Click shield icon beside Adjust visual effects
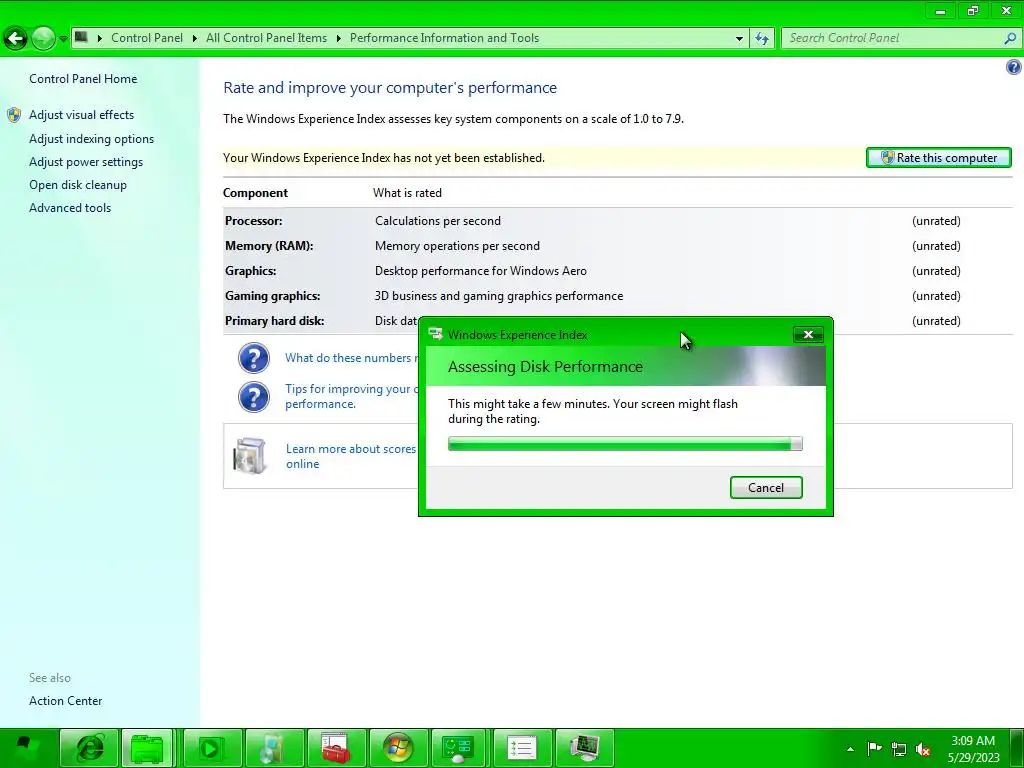The width and height of the screenshot is (1024, 768). click(14, 116)
